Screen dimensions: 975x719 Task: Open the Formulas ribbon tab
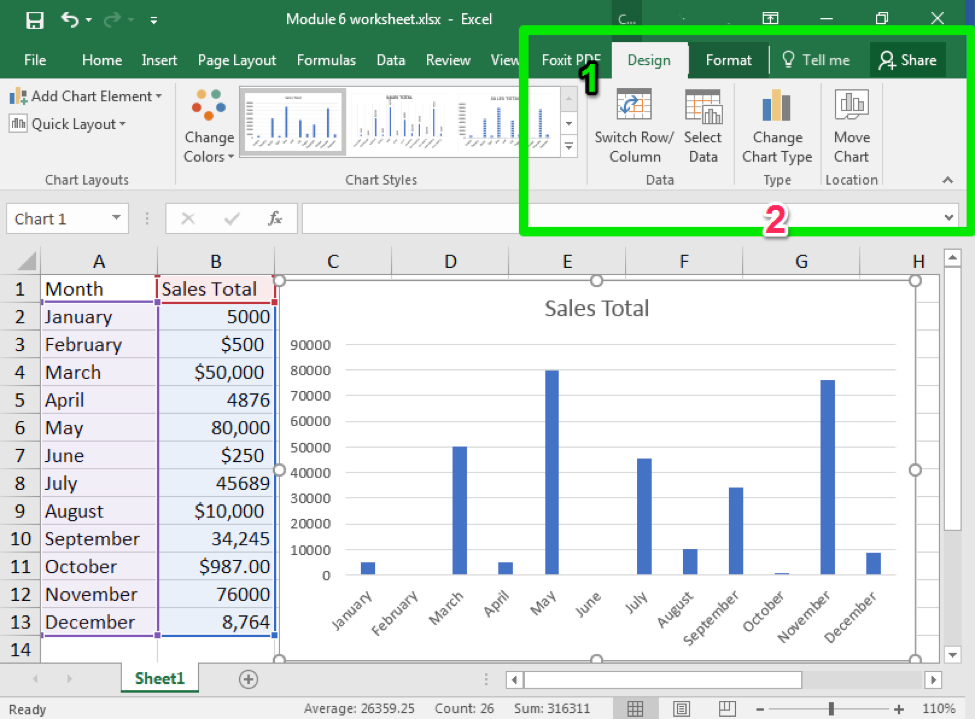(326, 60)
